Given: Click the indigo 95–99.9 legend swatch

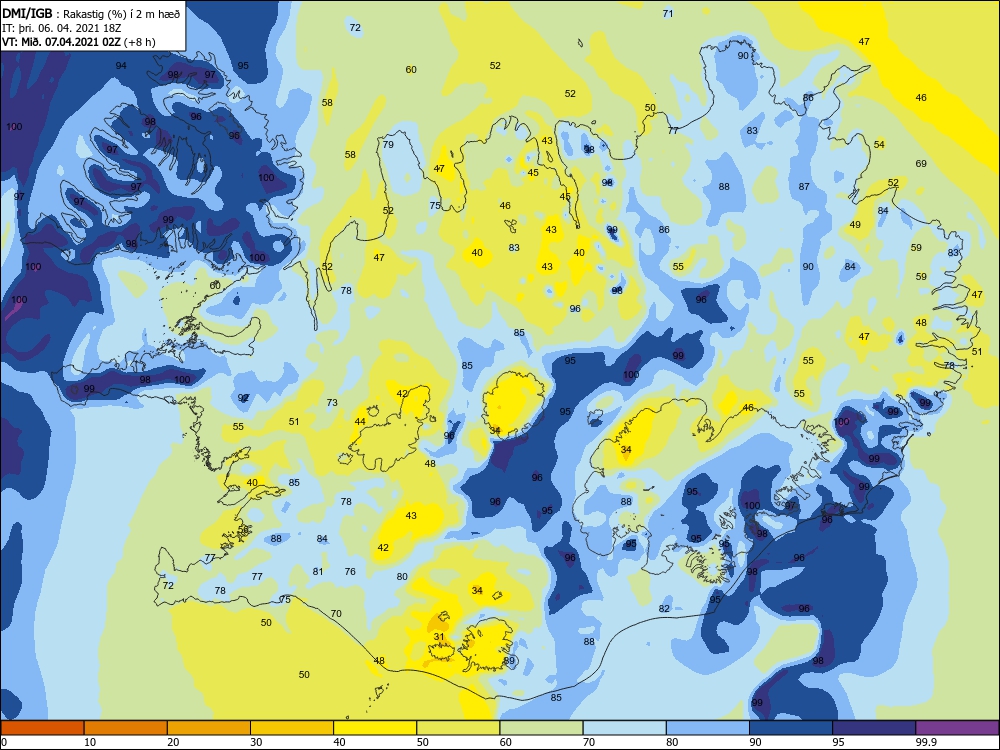Looking at the screenshot, I should point(874,728).
